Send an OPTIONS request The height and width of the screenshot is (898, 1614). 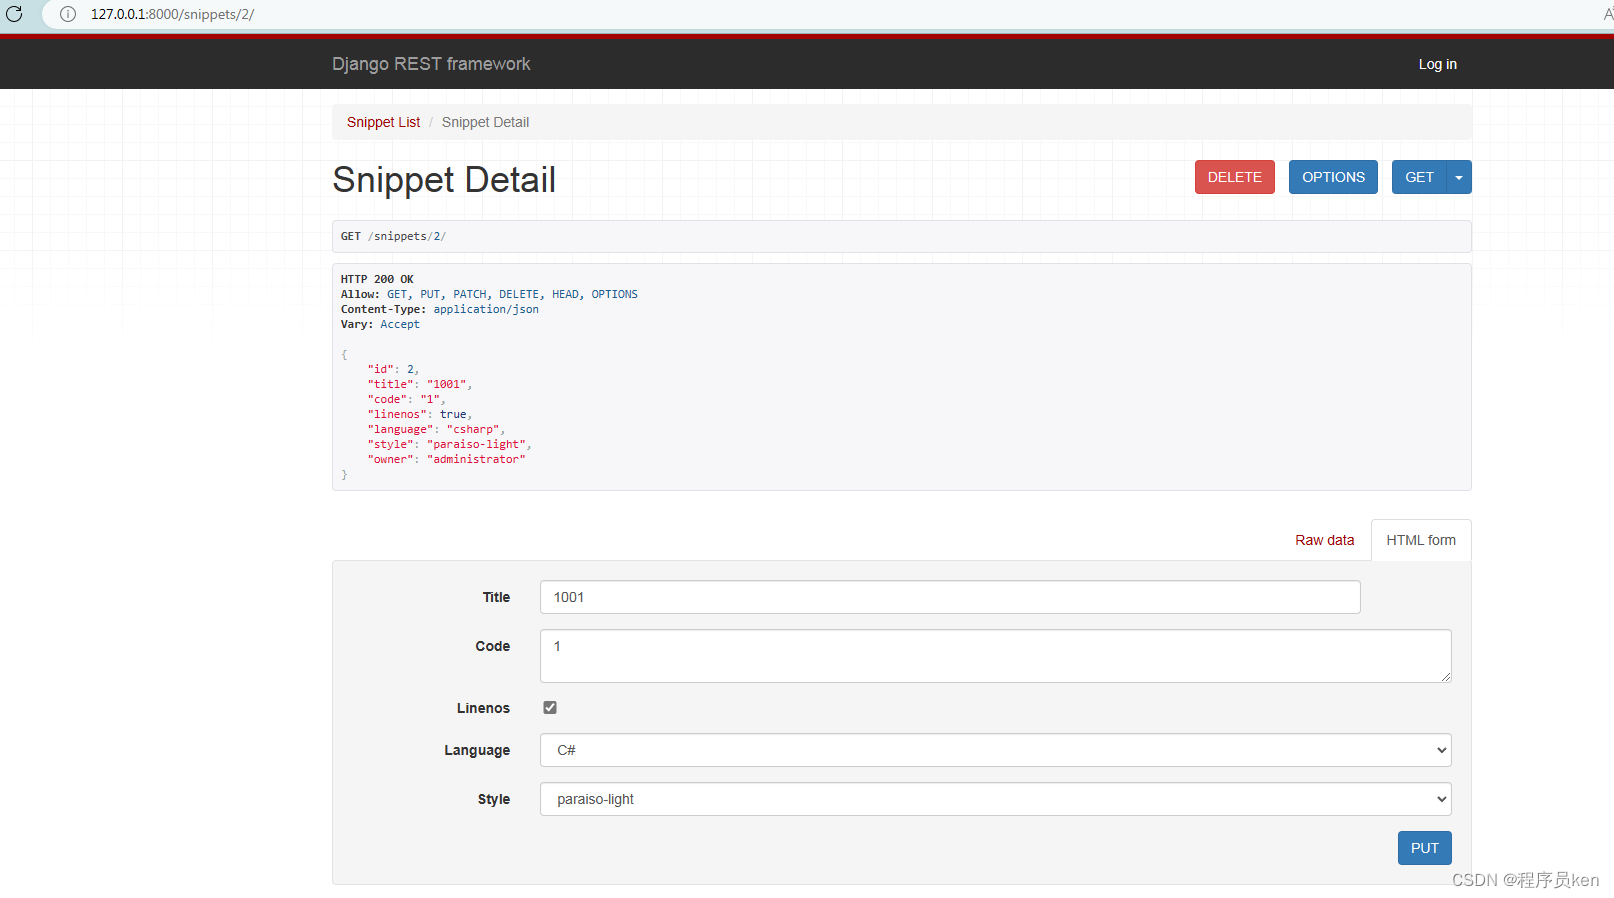(x=1333, y=177)
